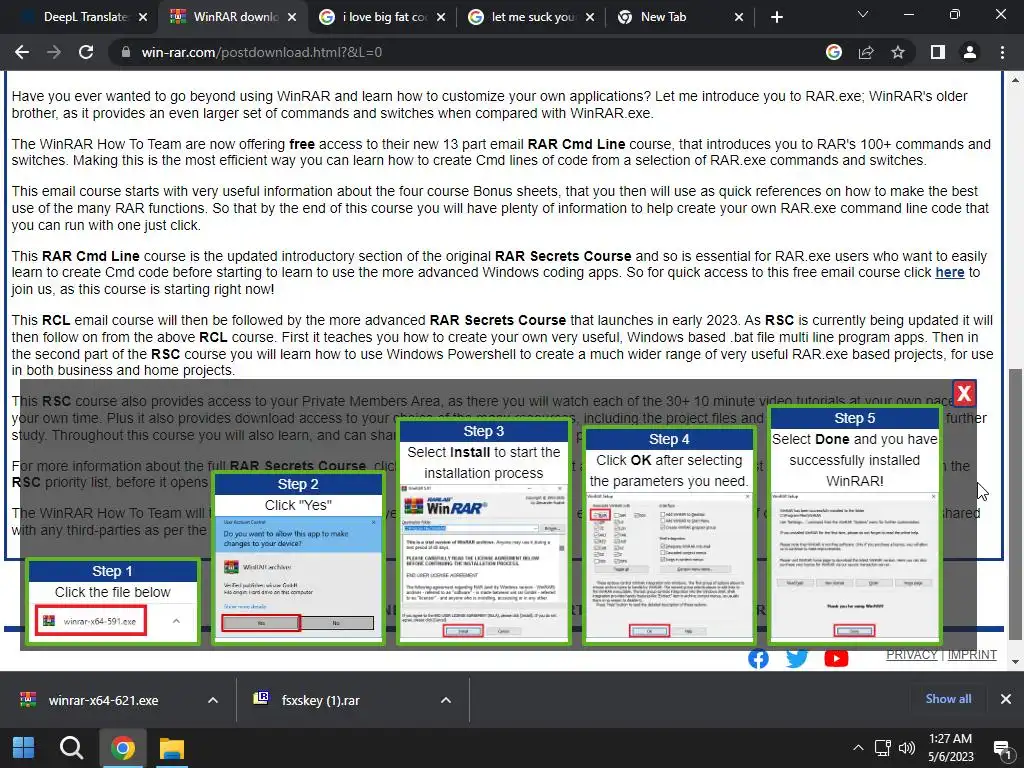
Task: Close the downloads bar
Action: pyautogui.click(x=1006, y=699)
